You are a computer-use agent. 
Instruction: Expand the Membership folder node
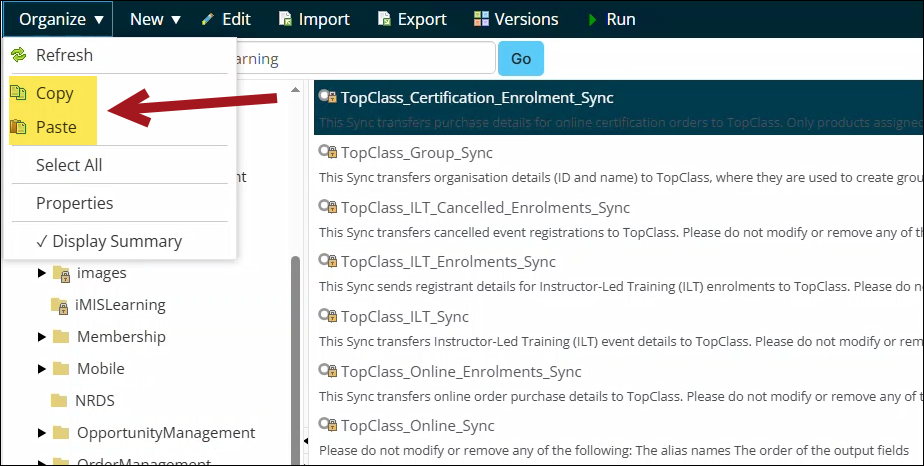[41, 337]
